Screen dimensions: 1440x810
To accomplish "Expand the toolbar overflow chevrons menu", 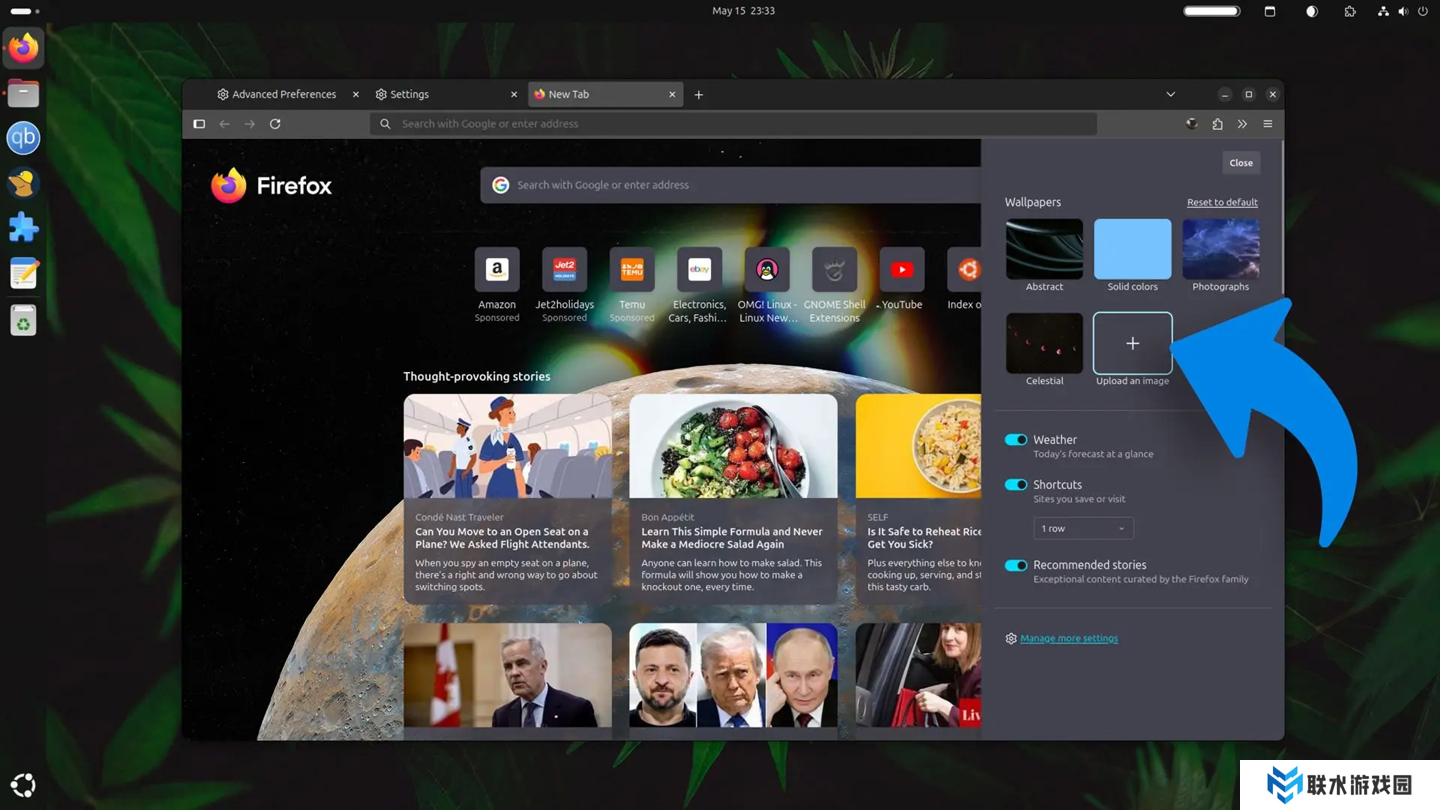I will point(1242,124).
